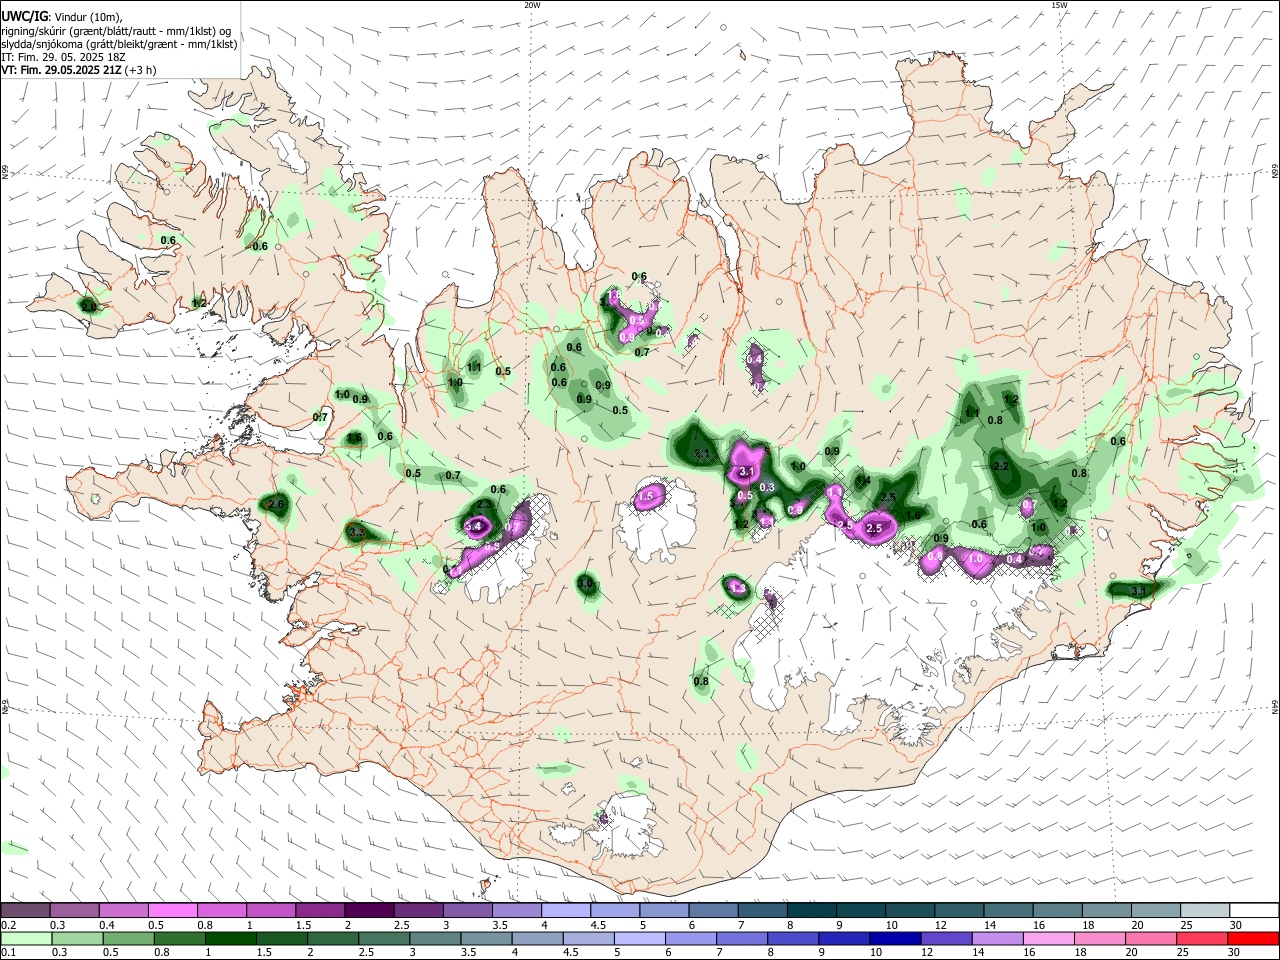Viewport: 1280px width, 960px height.
Task: Pick the steel blue 6 snow legend swatch
Action: [x=713, y=910]
